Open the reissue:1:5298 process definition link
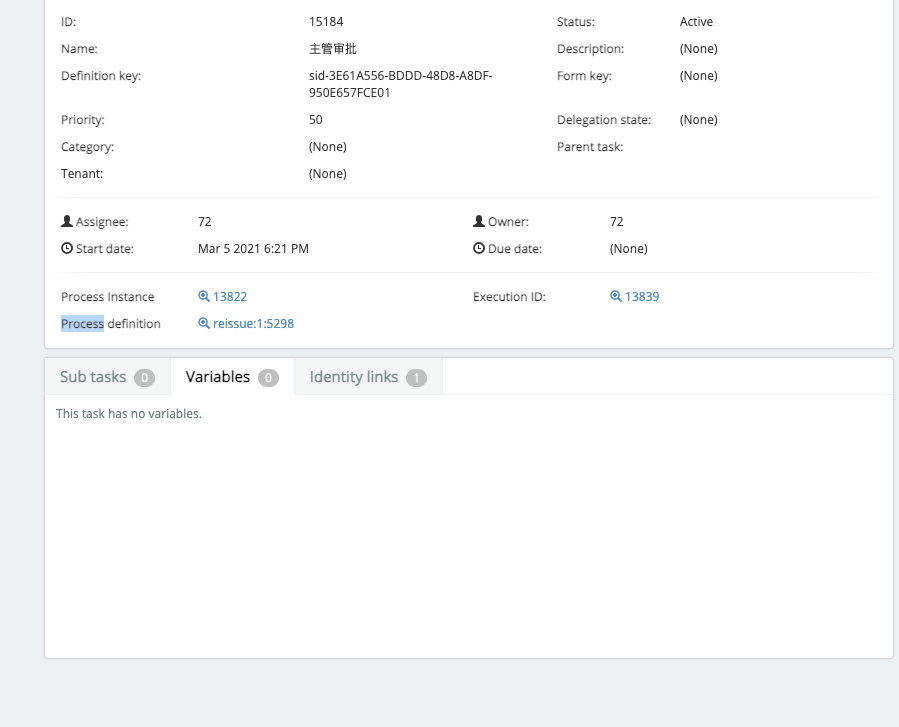The width and height of the screenshot is (899, 727). (252, 323)
